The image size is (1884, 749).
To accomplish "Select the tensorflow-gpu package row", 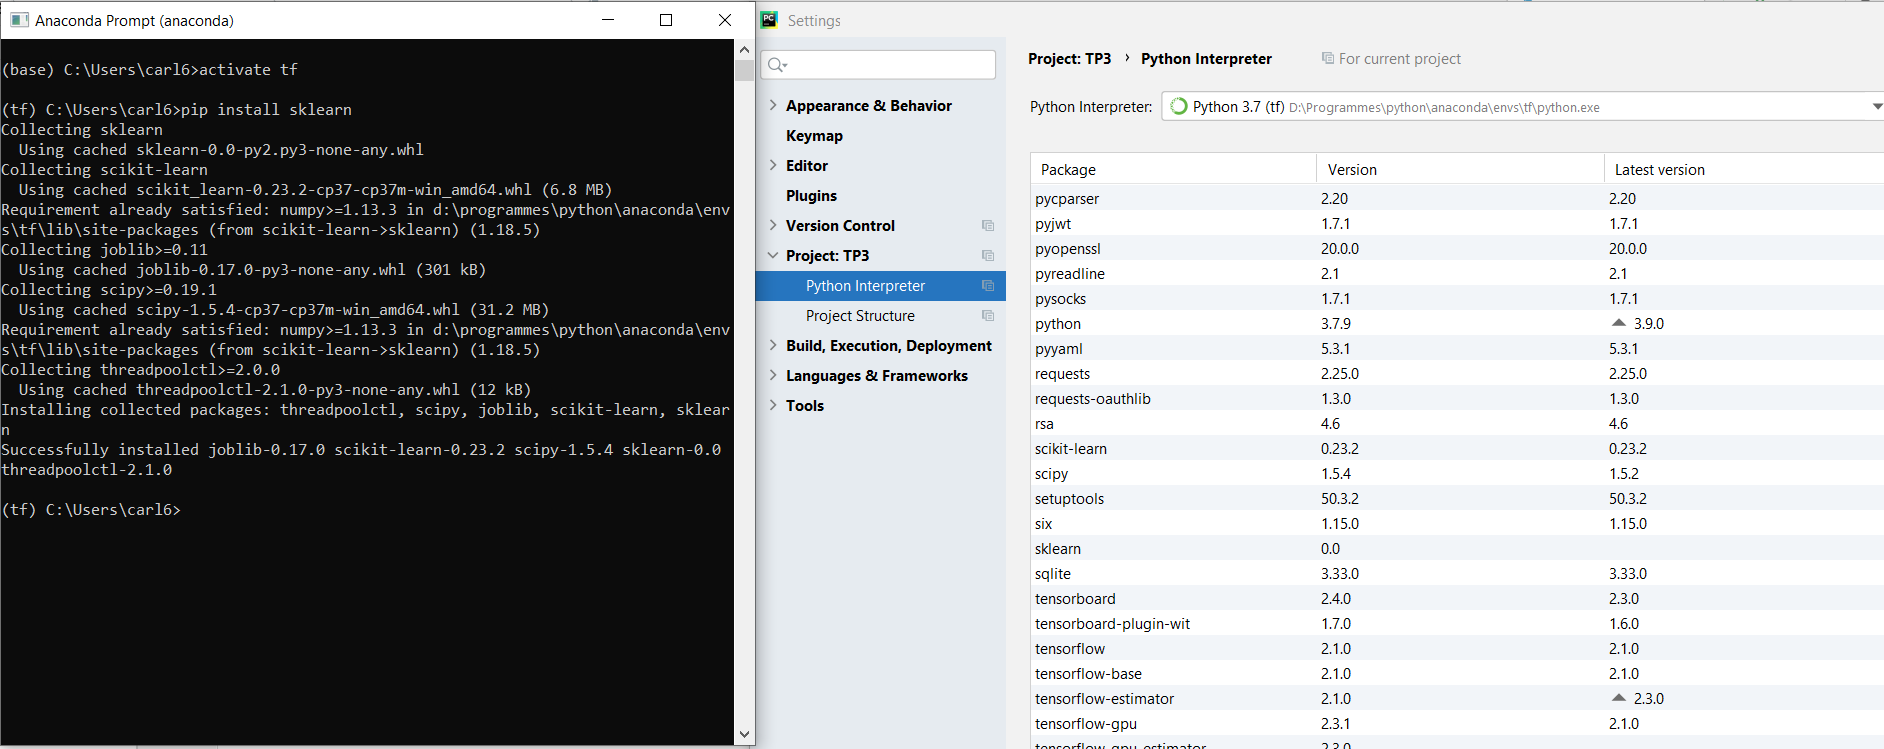I will (x=1457, y=723).
